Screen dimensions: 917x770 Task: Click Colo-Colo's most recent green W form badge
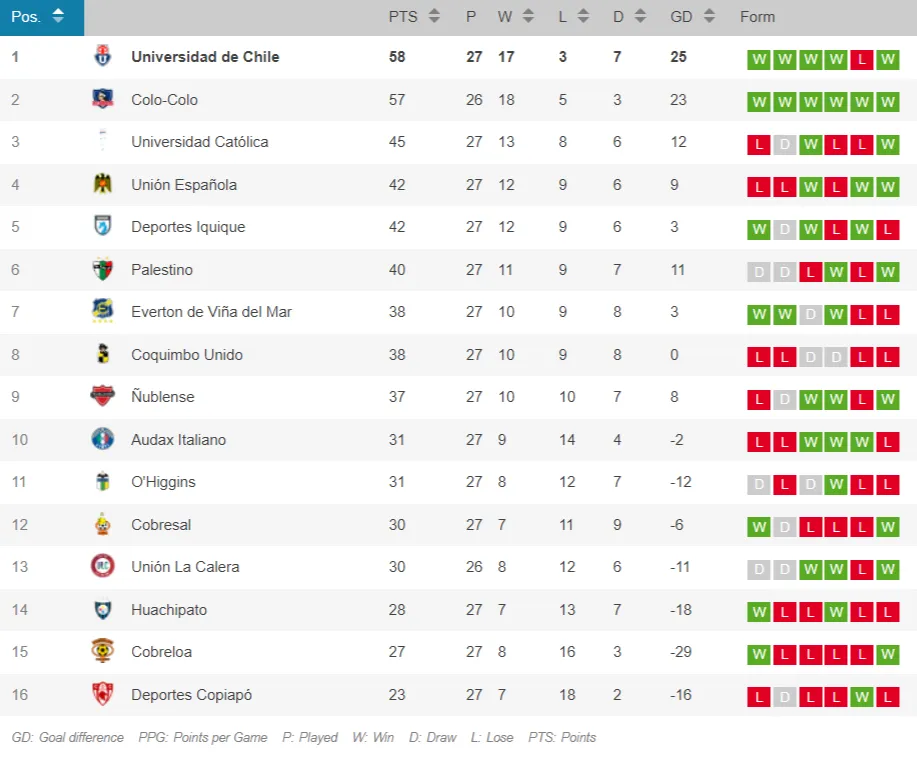click(887, 102)
